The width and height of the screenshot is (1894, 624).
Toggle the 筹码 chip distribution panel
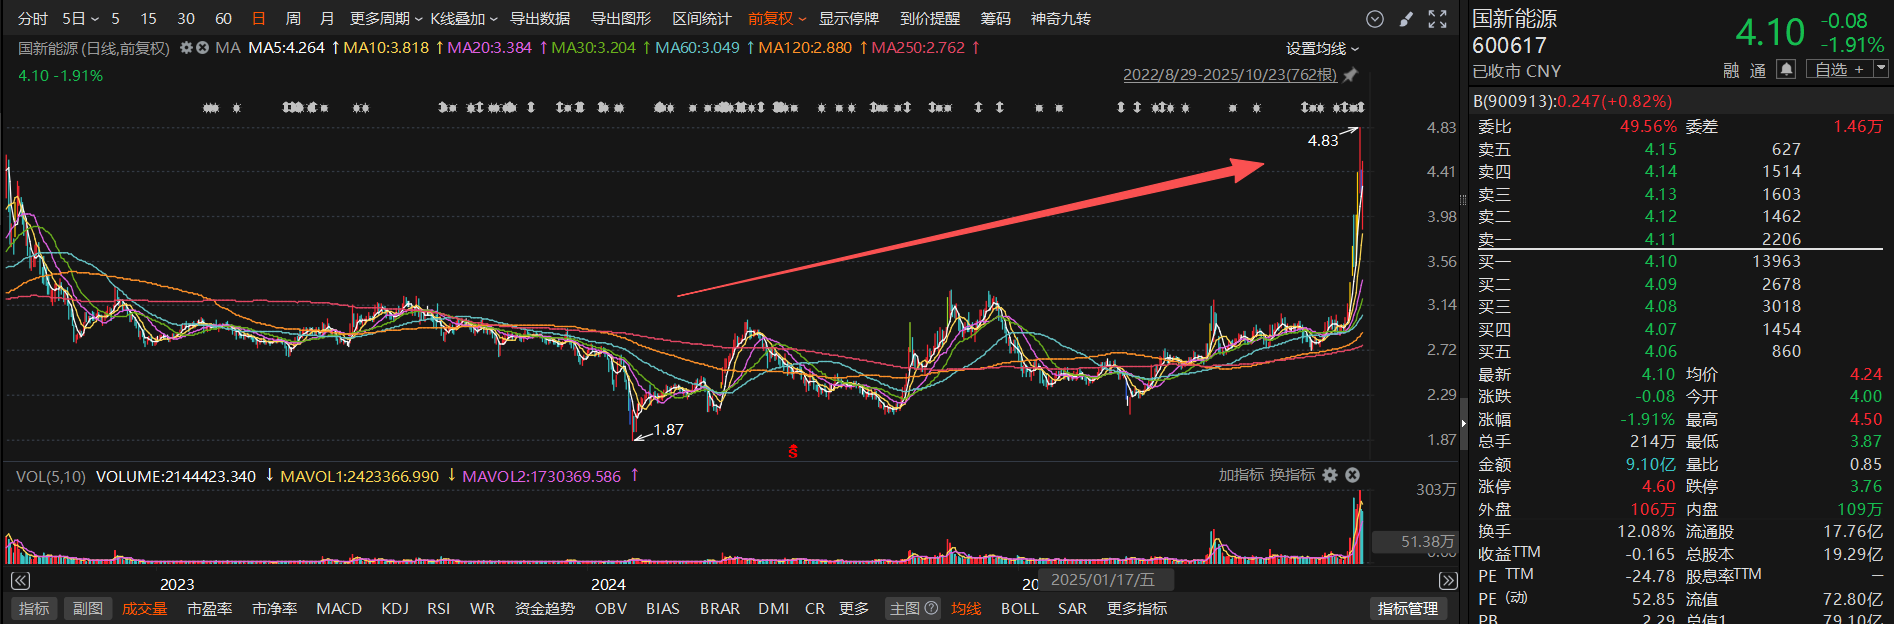point(995,19)
